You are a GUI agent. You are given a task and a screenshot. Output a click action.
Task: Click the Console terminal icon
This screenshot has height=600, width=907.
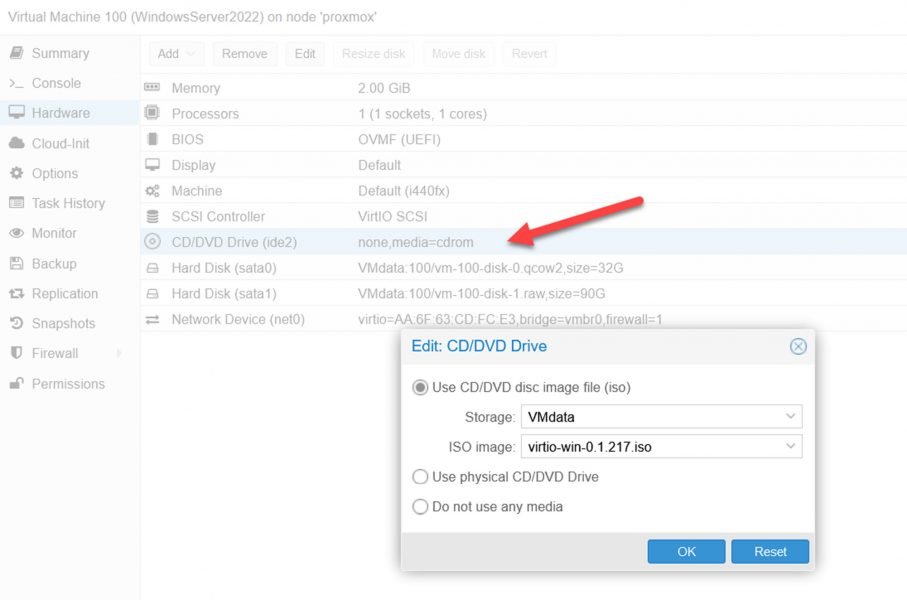point(16,83)
